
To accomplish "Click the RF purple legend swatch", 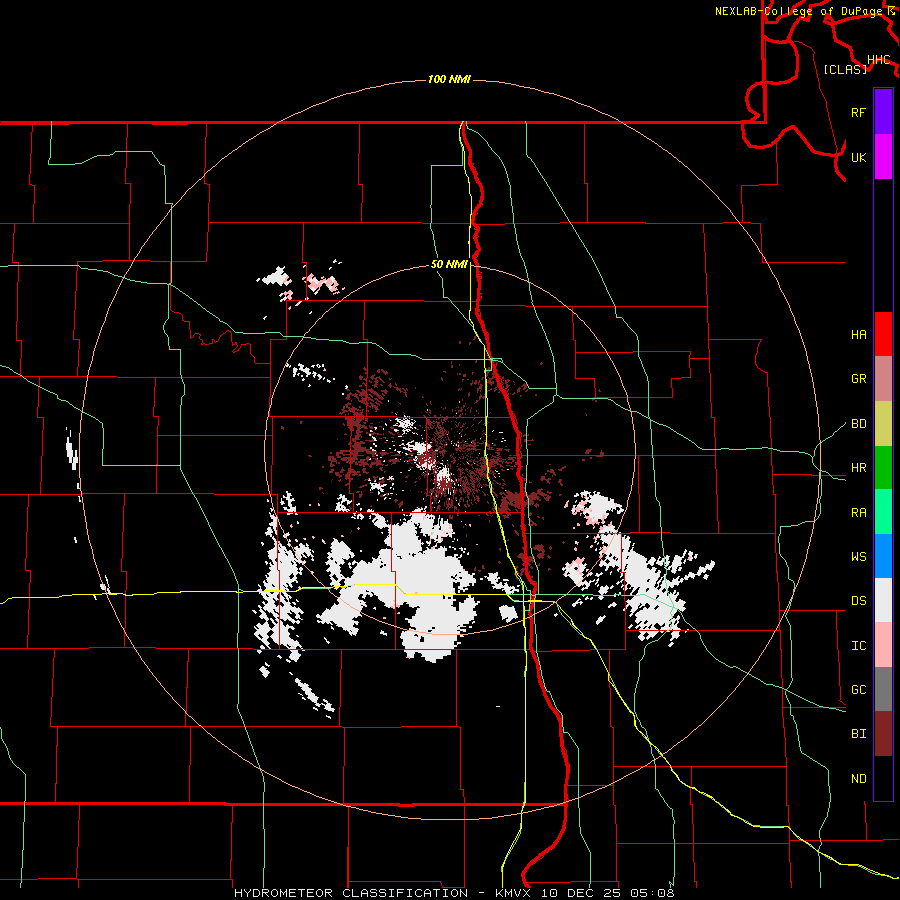I will (x=883, y=111).
